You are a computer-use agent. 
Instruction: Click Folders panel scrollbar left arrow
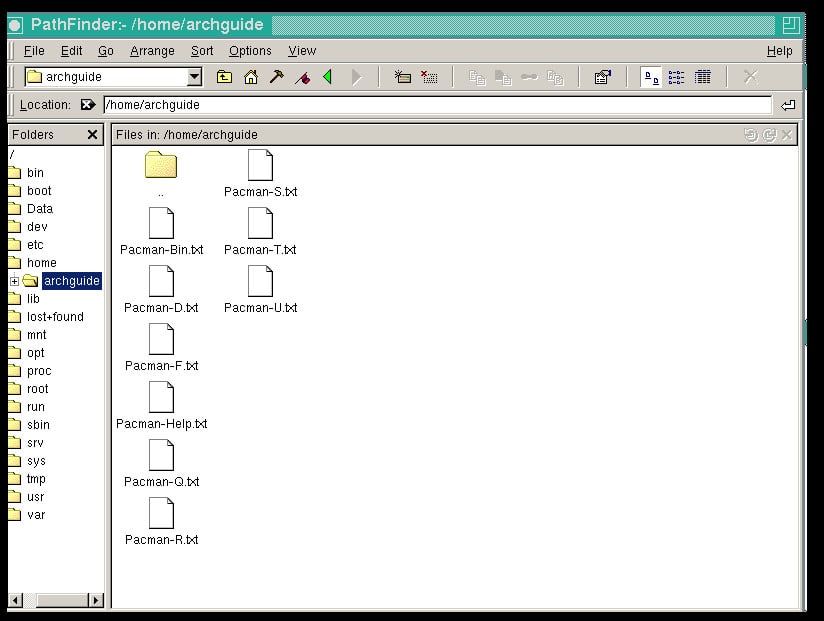click(16, 600)
